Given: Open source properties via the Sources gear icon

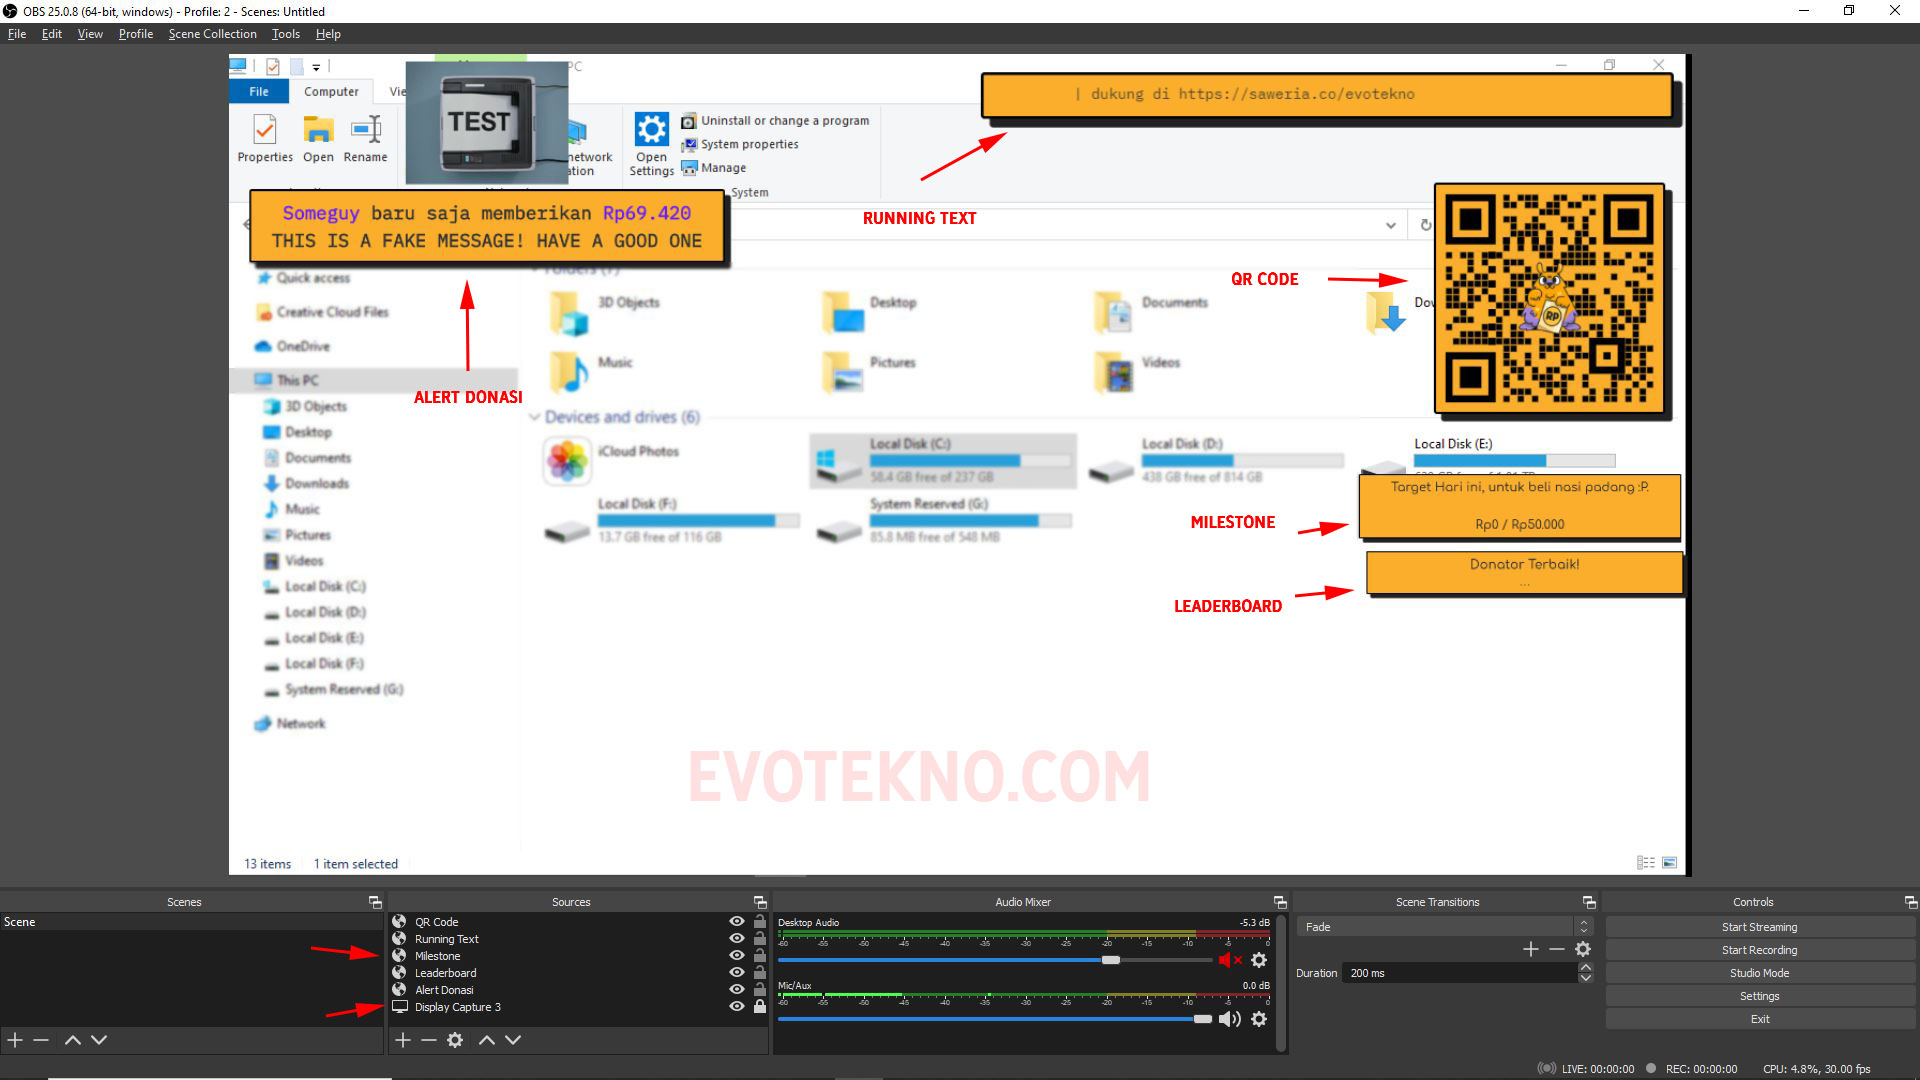Looking at the screenshot, I should [455, 1040].
